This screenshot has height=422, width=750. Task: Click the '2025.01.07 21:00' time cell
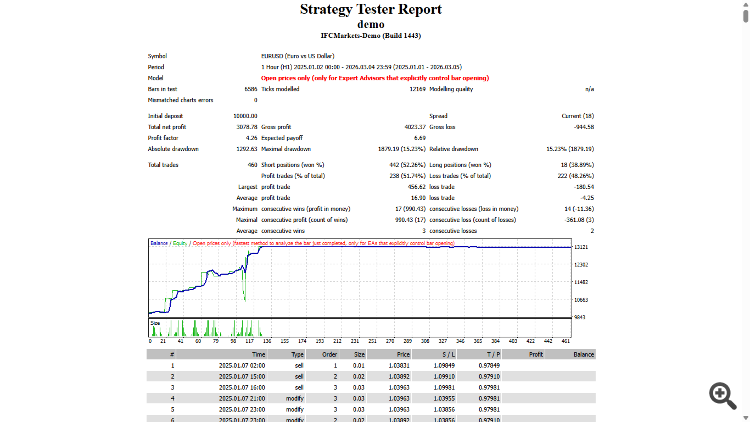click(x=242, y=399)
